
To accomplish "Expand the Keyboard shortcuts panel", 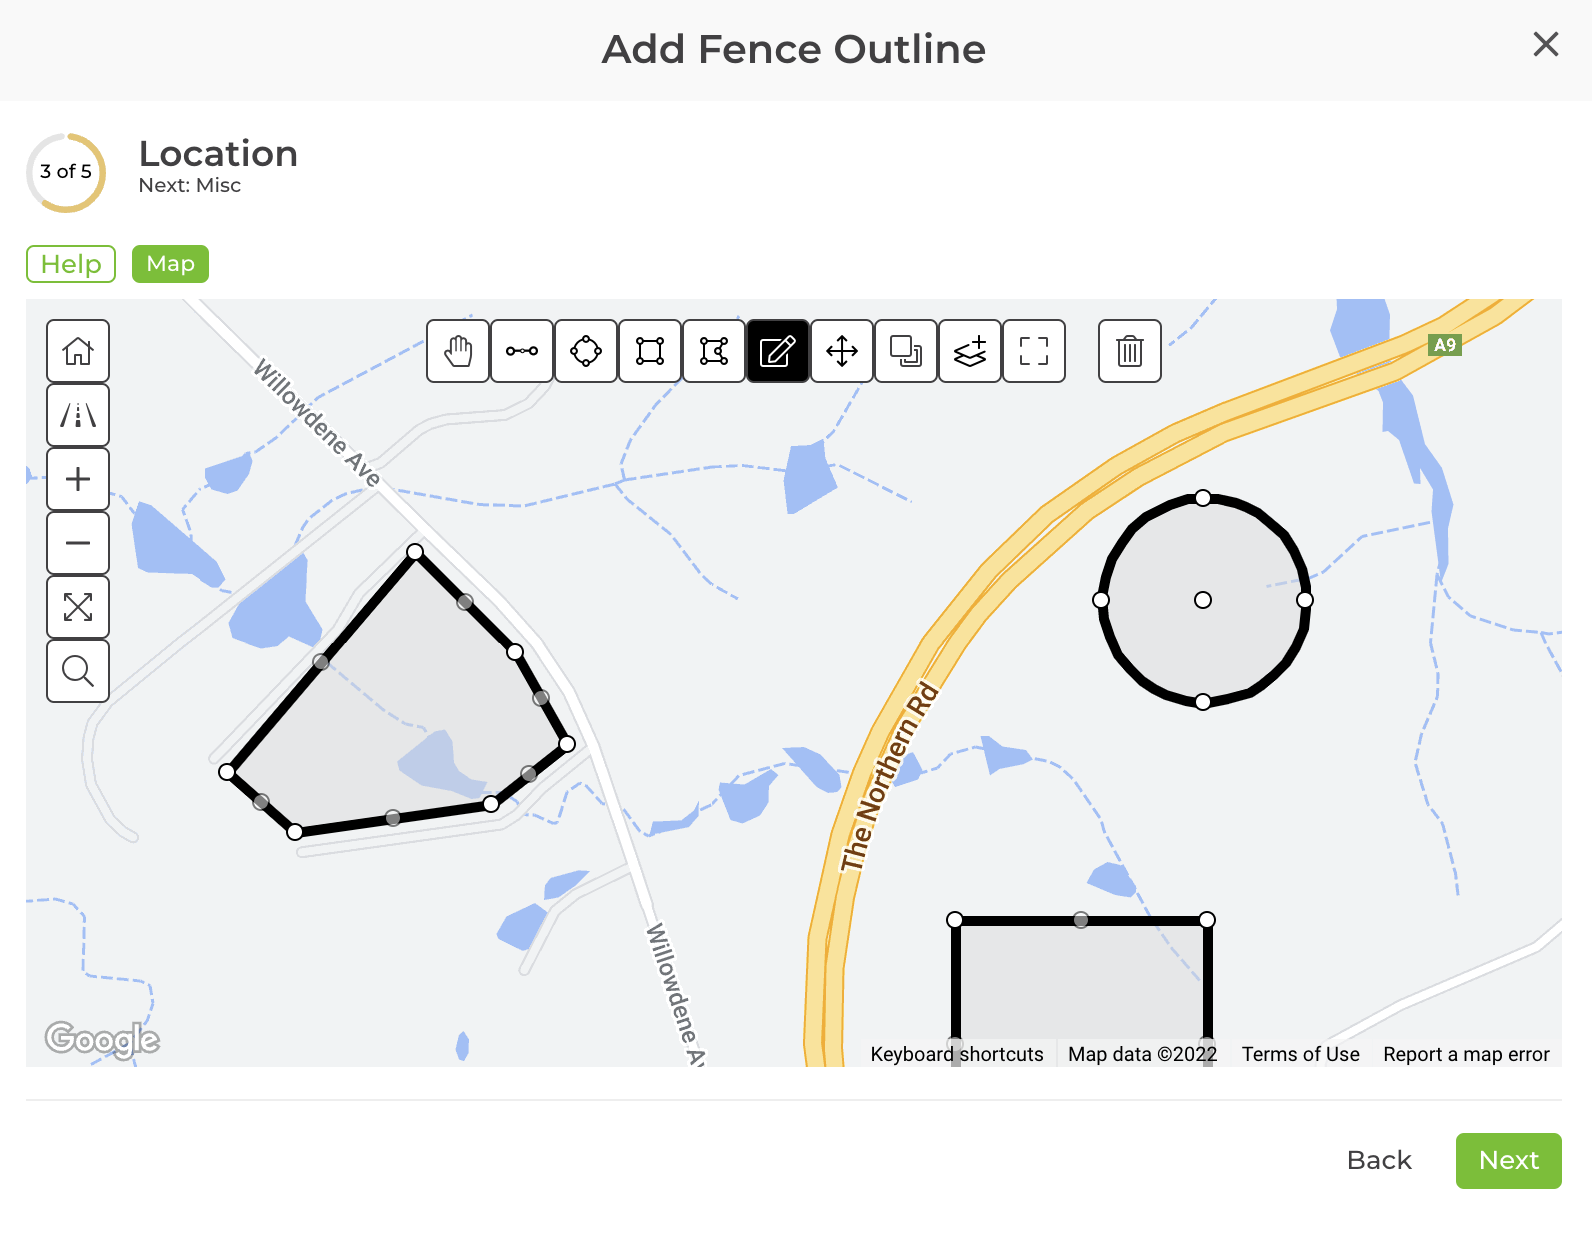I will [957, 1053].
